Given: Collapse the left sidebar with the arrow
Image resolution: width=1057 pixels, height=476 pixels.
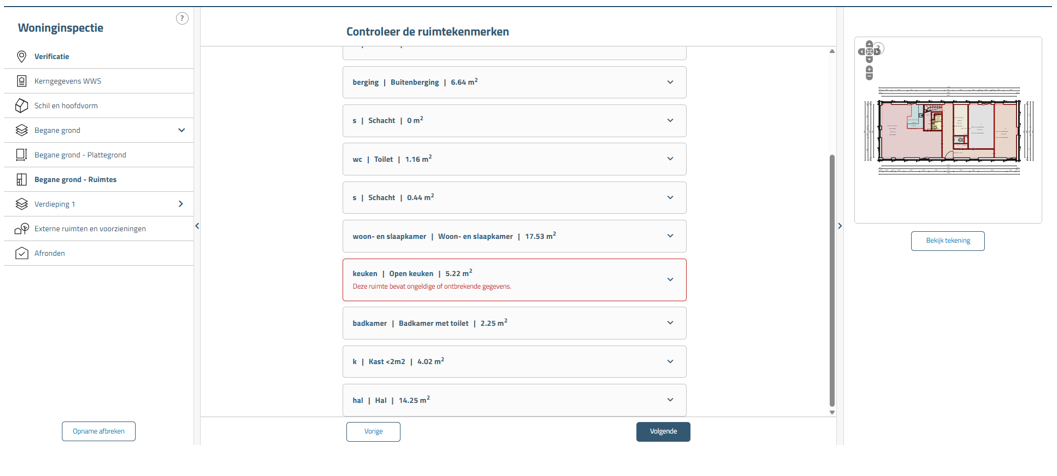Looking at the screenshot, I should click(197, 226).
